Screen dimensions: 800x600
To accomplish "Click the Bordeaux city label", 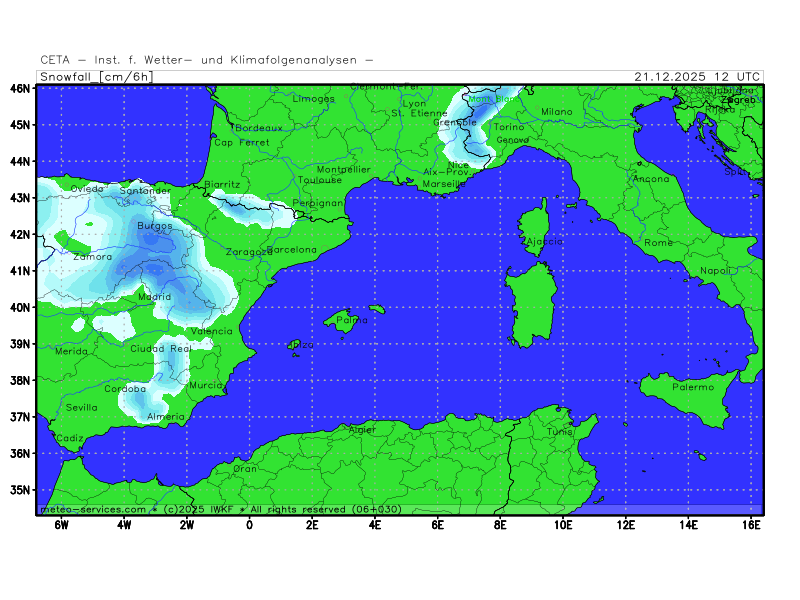I will click(x=260, y=128).
